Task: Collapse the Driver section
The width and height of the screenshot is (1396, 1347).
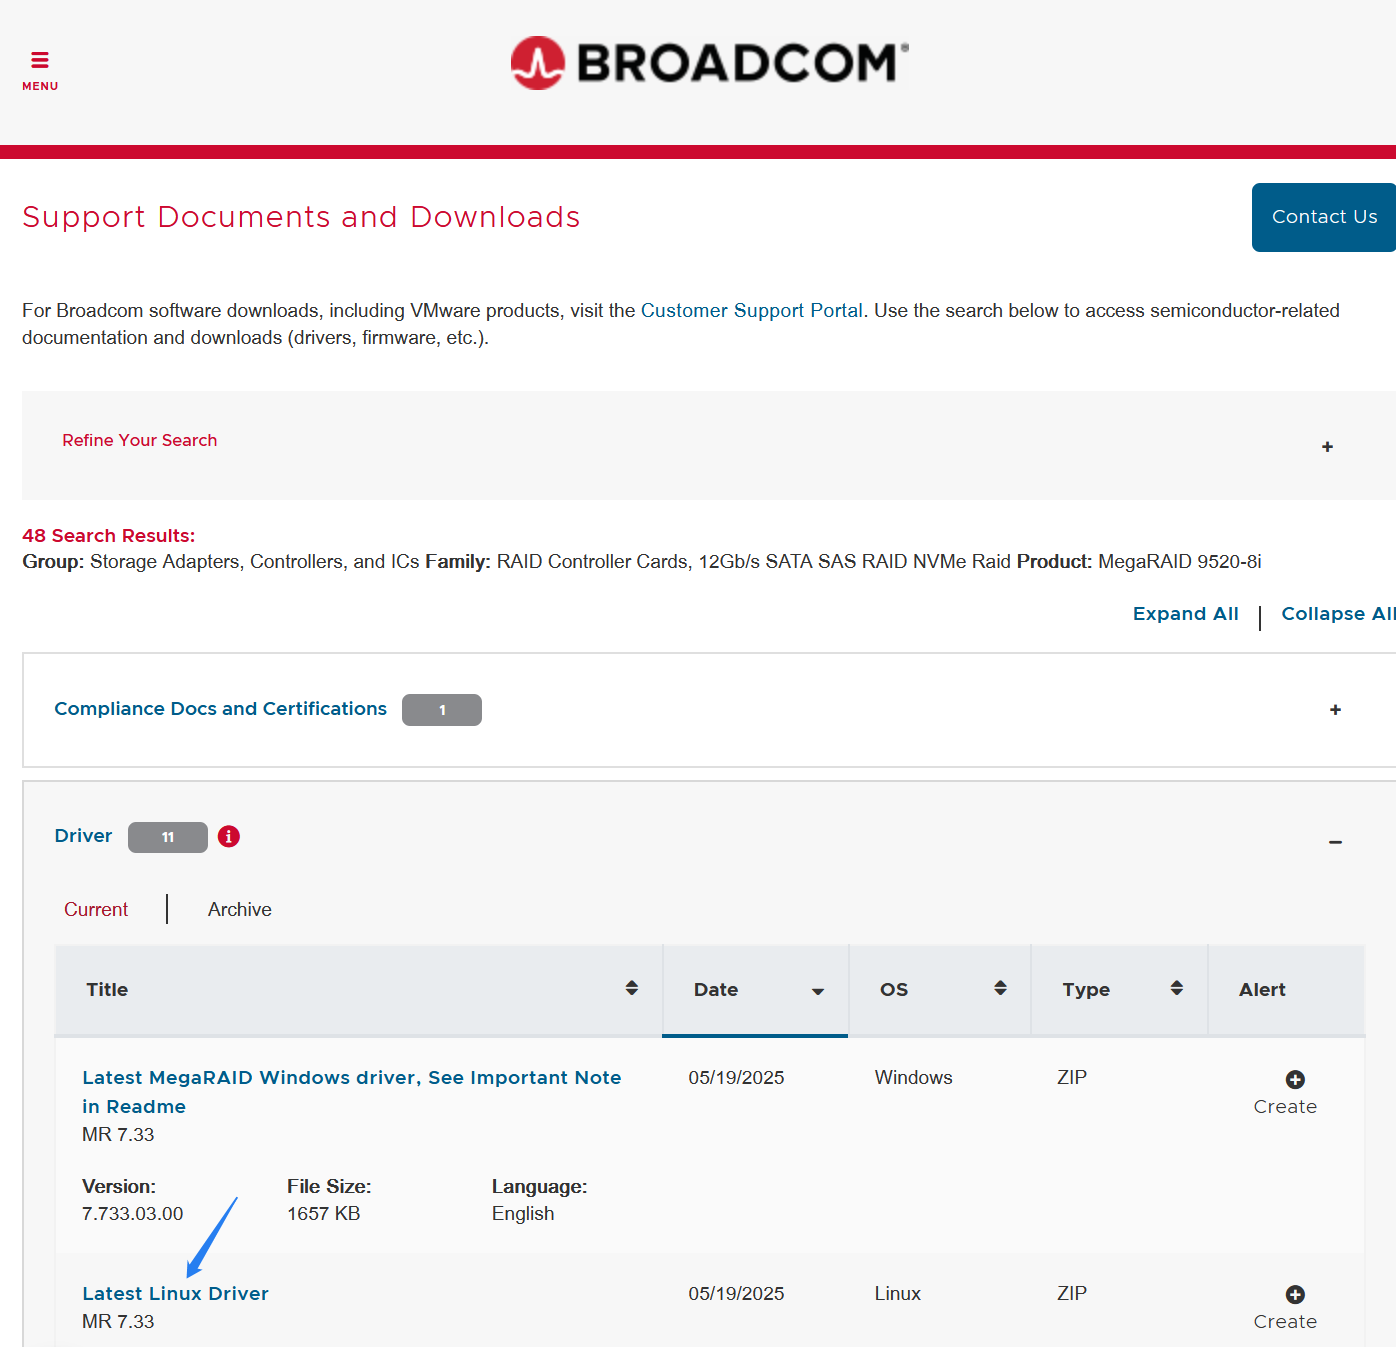Action: (1335, 842)
